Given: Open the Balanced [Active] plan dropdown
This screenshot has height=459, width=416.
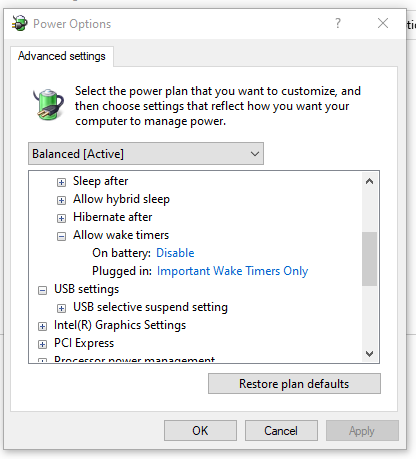Looking at the screenshot, I should (x=146, y=154).
